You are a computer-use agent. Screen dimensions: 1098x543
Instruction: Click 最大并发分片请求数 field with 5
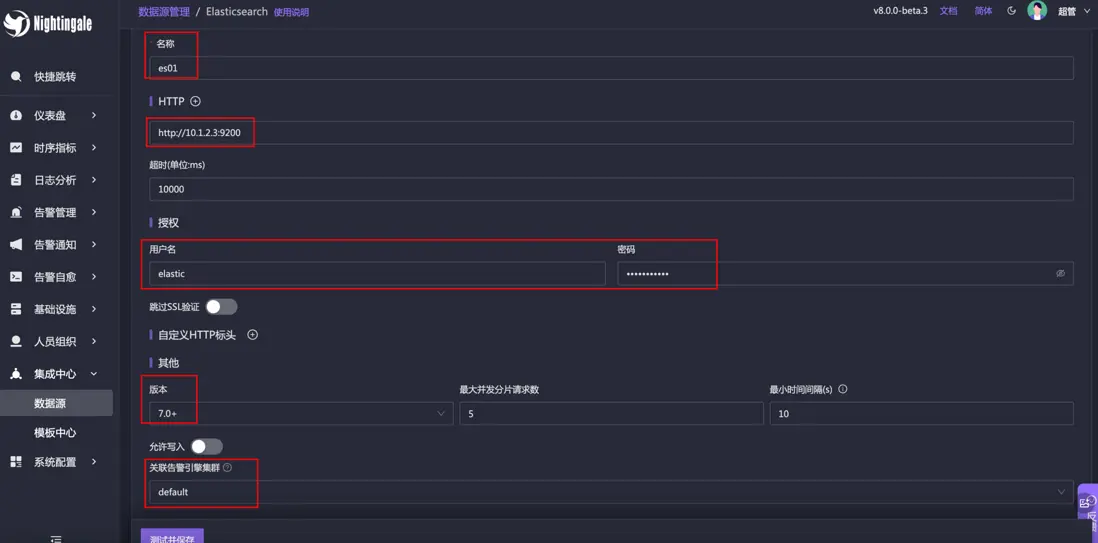(611, 413)
